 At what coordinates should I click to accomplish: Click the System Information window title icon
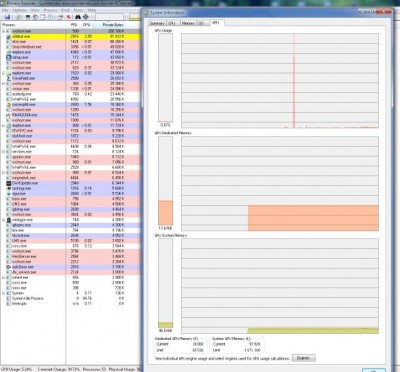coord(146,13)
